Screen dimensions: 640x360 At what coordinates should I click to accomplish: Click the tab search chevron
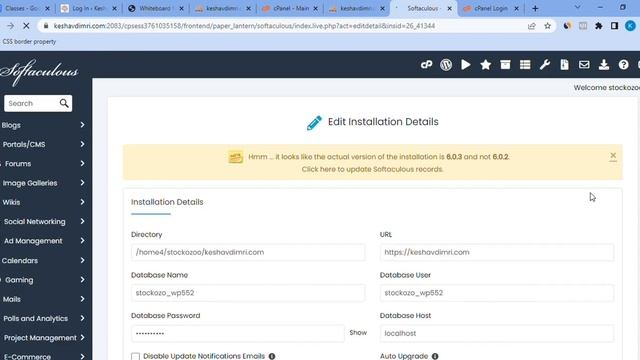click(577, 7)
